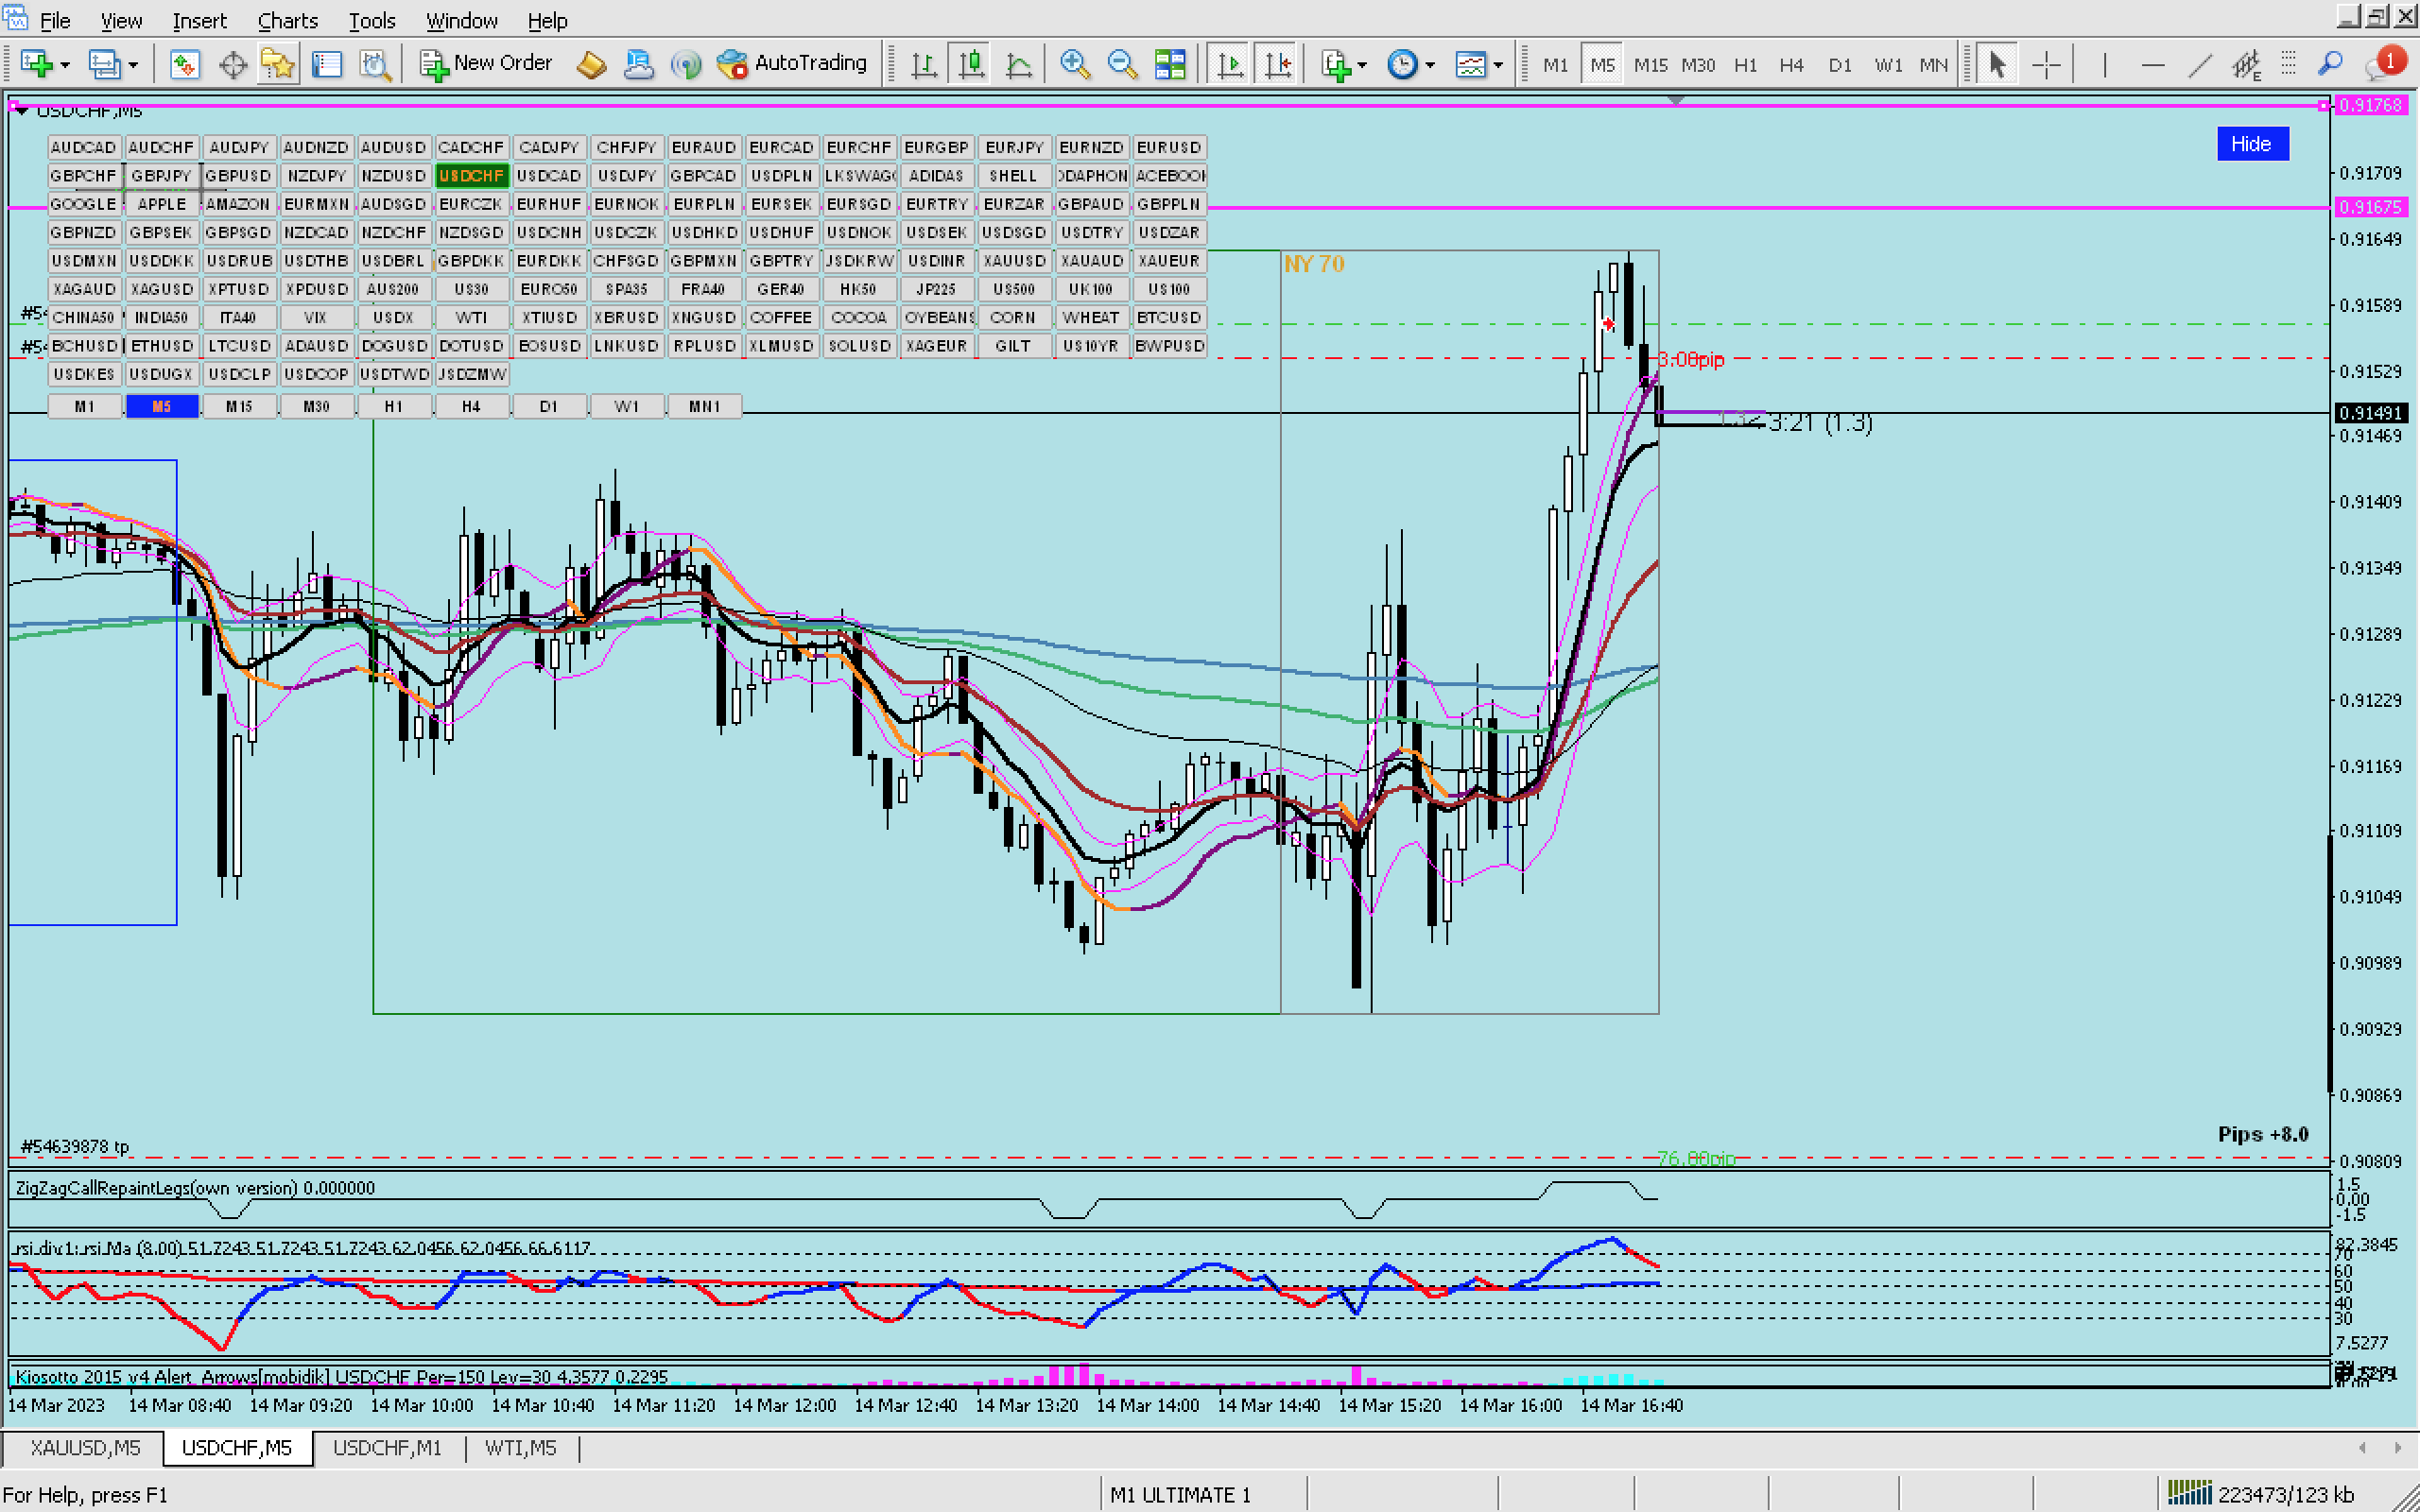The width and height of the screenshot is (2420, 1512).
Task: Open the Tile Windows layout icon
Action: coord(1169,64)
